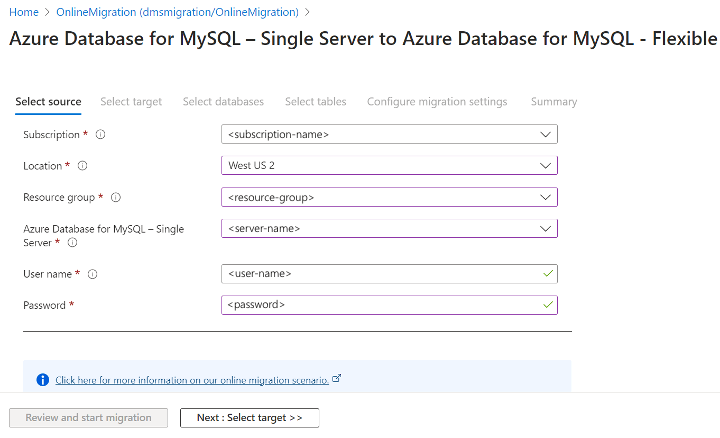
Task: Click into the User name input field
Action: (x=380, y=273)
